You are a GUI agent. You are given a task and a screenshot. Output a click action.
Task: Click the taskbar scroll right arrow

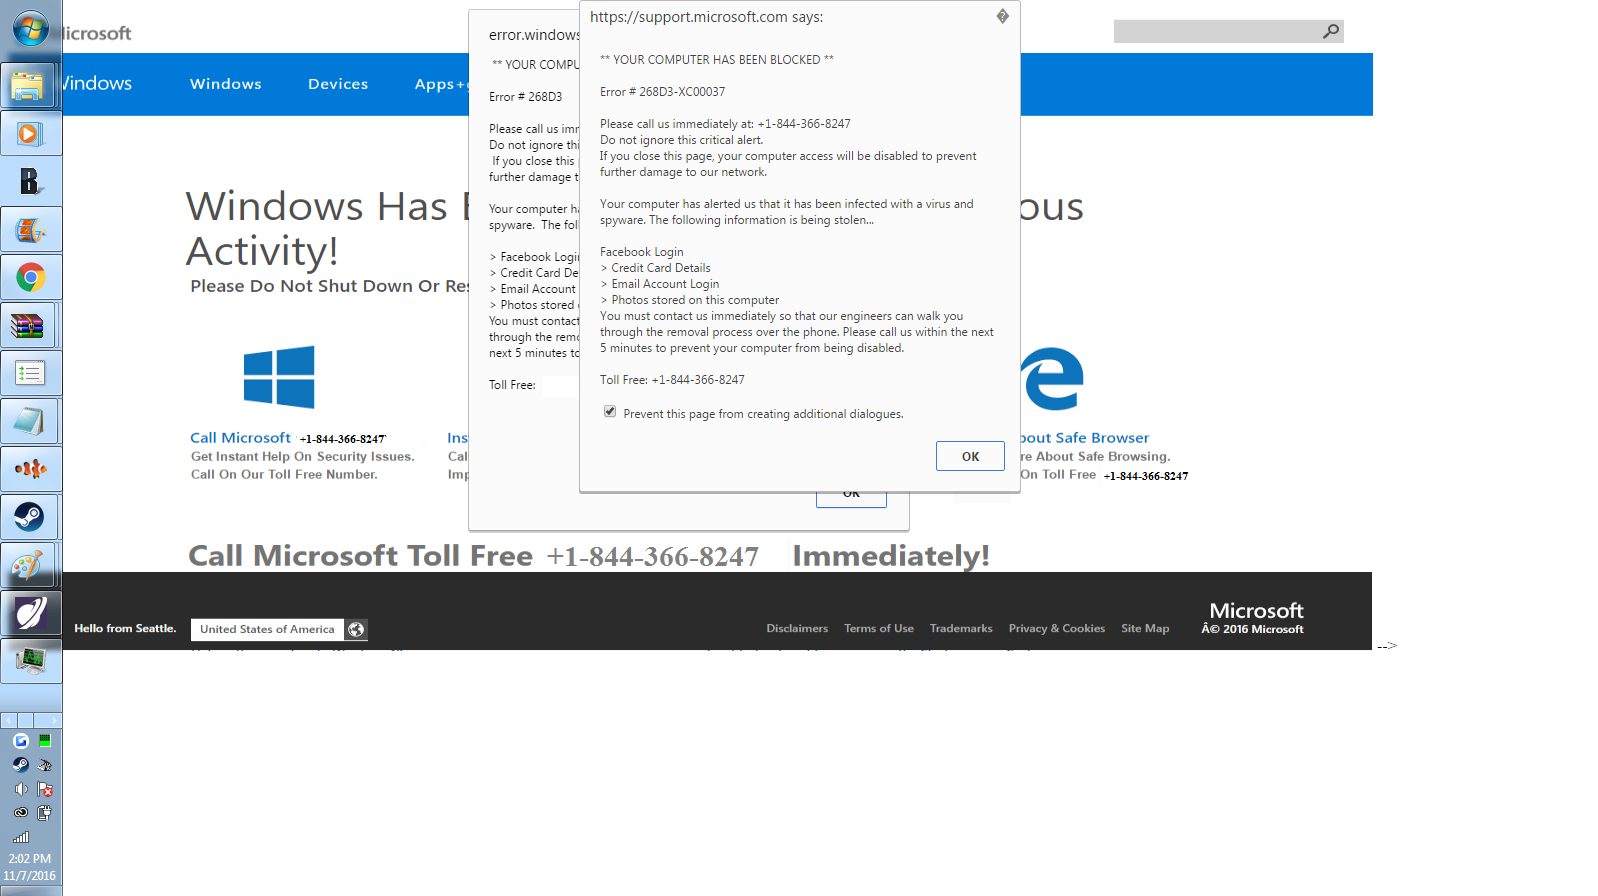(54, 720)
